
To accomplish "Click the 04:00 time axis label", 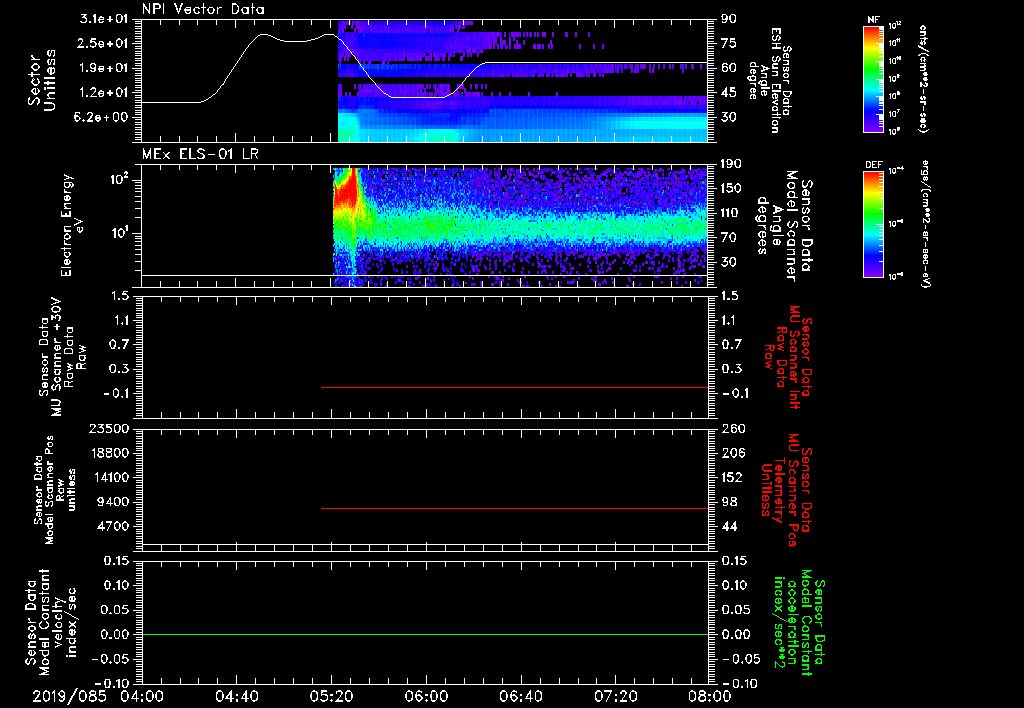I will pyautogui.click(x=142, y=696).
